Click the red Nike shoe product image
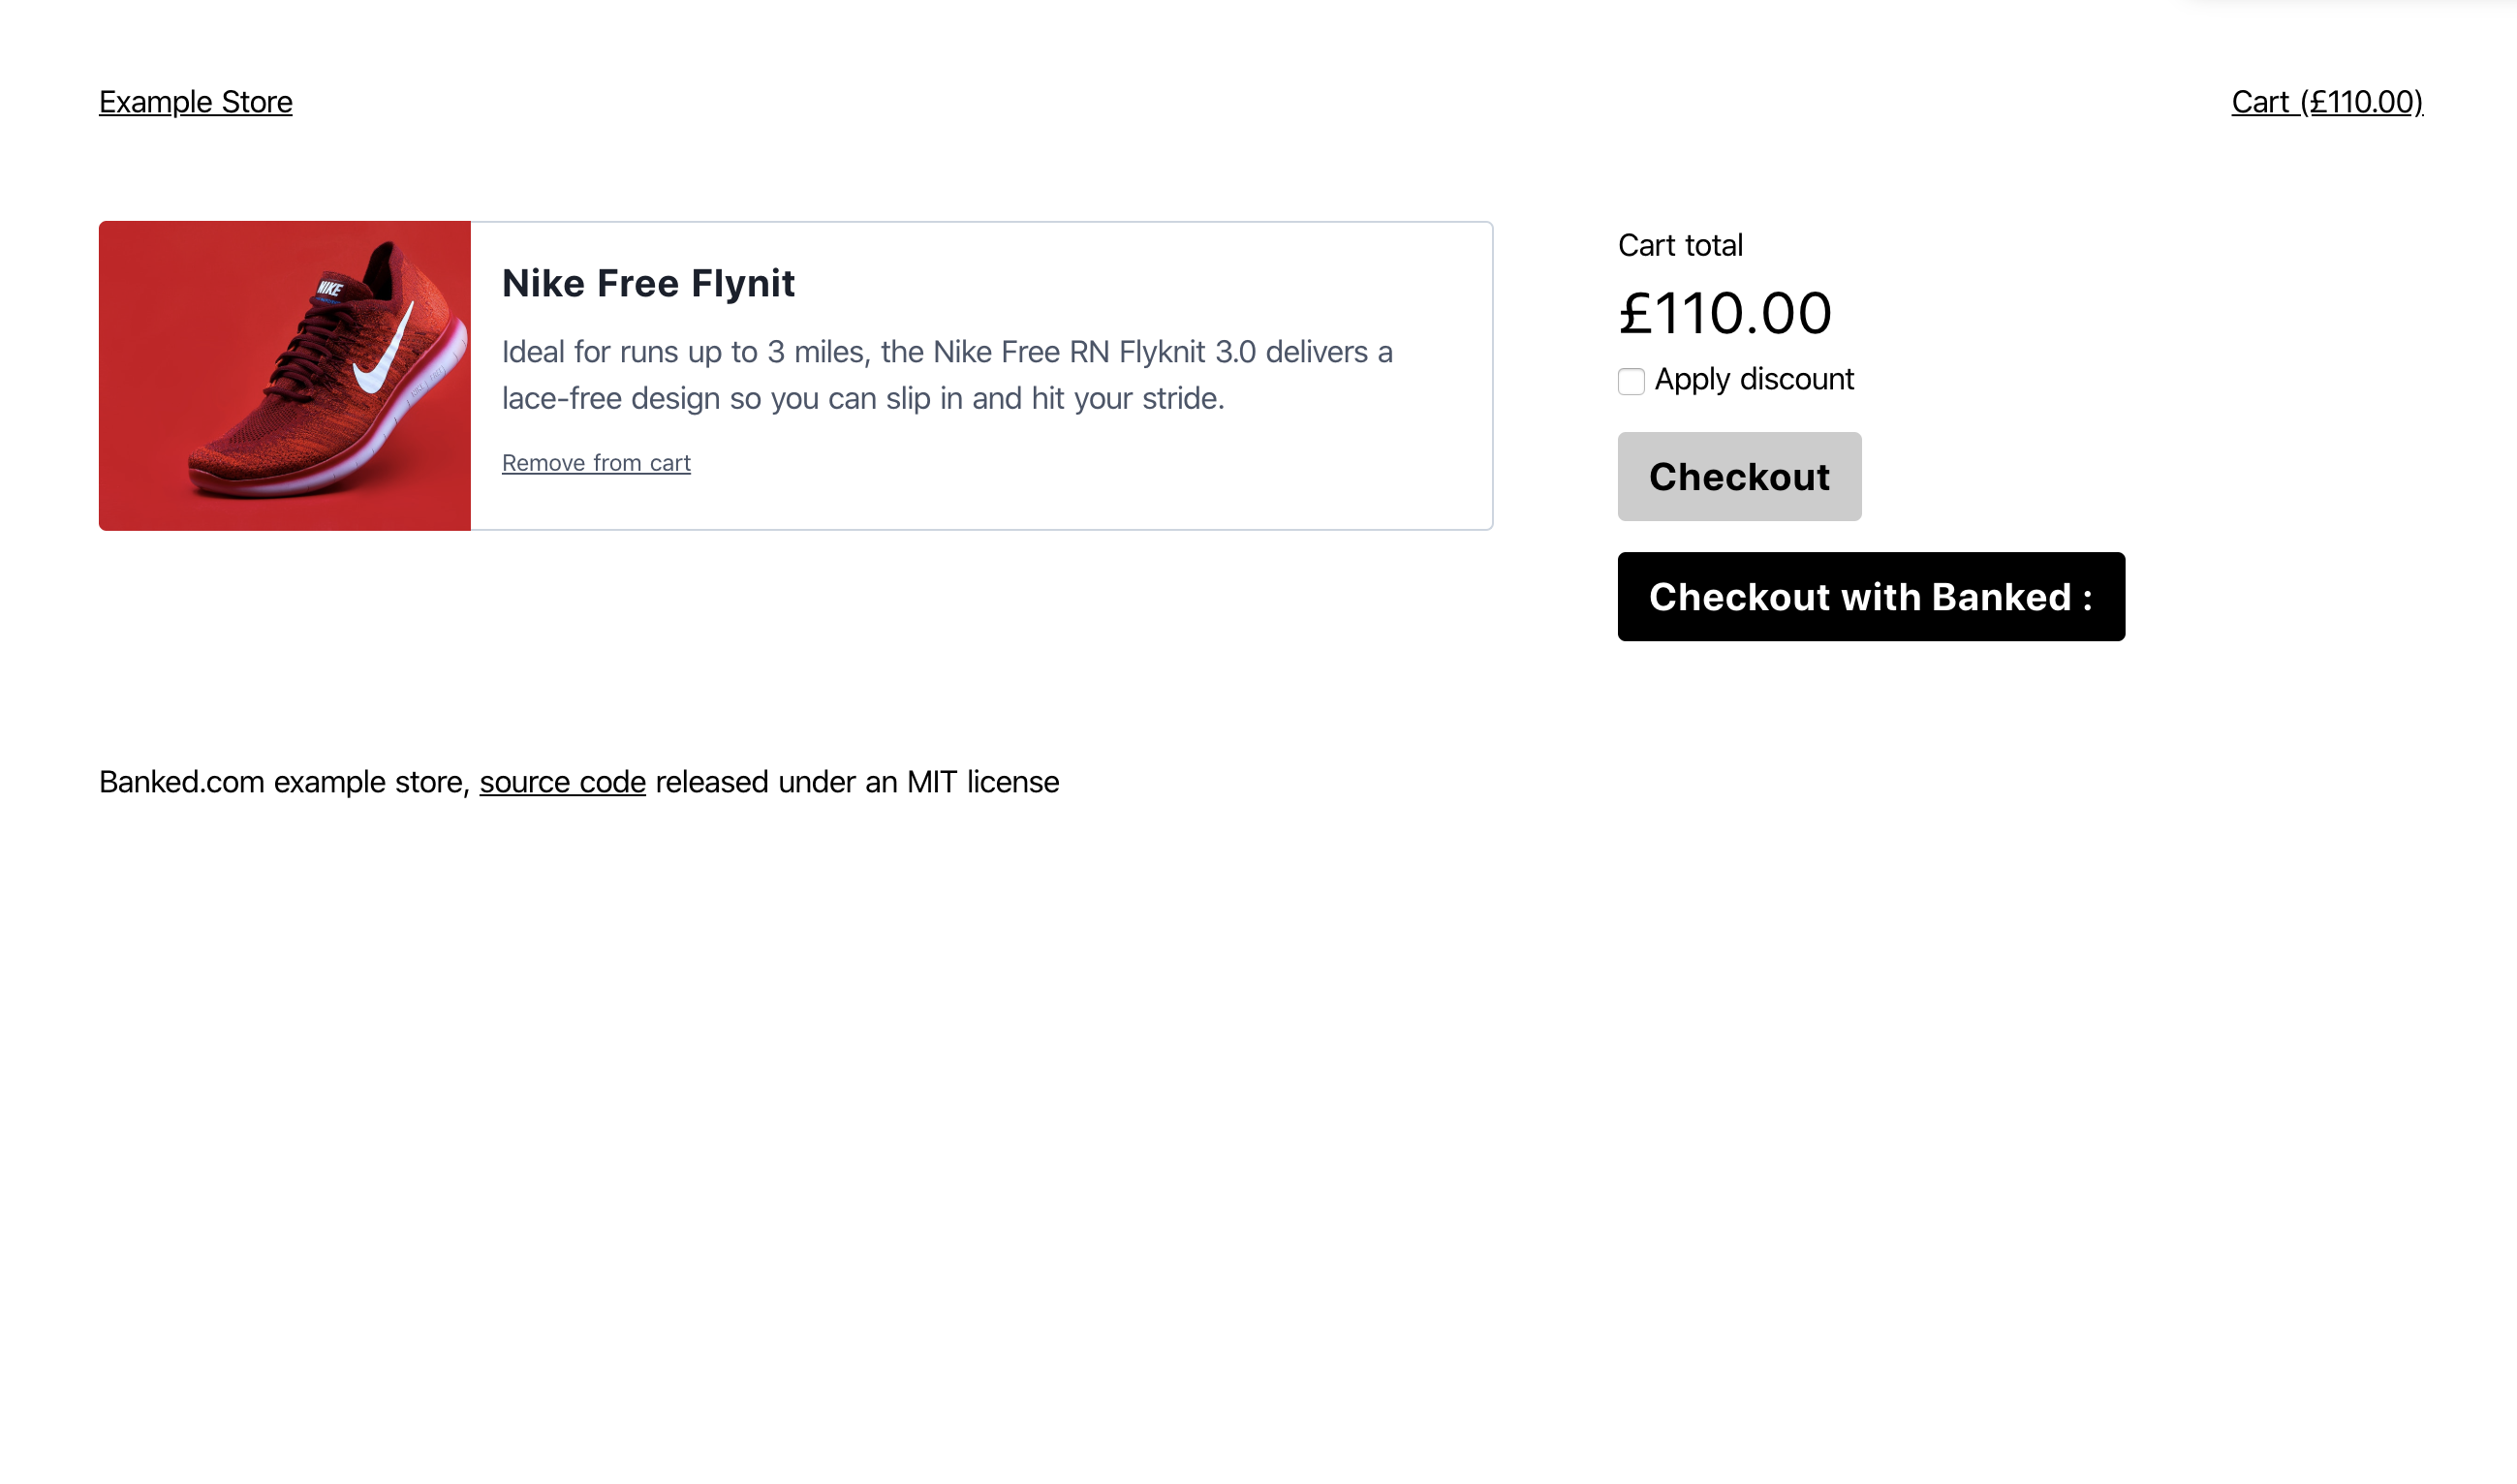The height and width of the screenshot is (1484, 2517). point(285,376)
